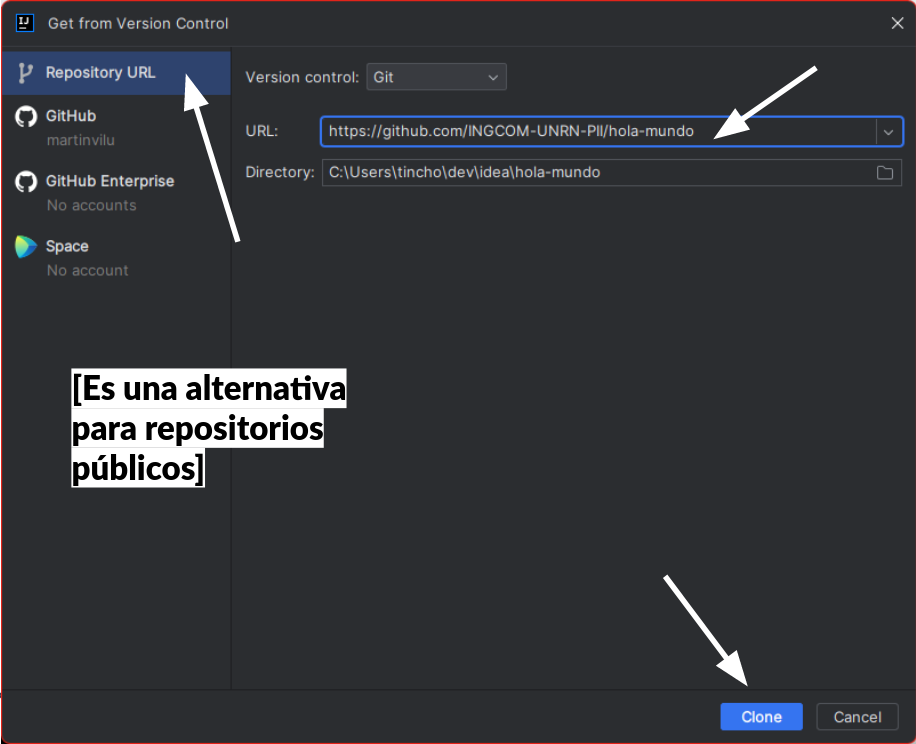The image size is (916, 744).
Task: Focus the URL text field
Action: [x=598, y=132]
